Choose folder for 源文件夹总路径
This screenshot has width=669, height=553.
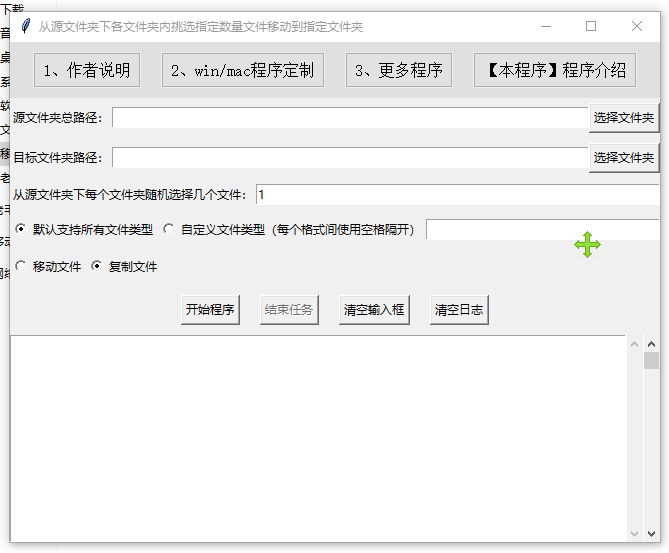click(624, 118)
